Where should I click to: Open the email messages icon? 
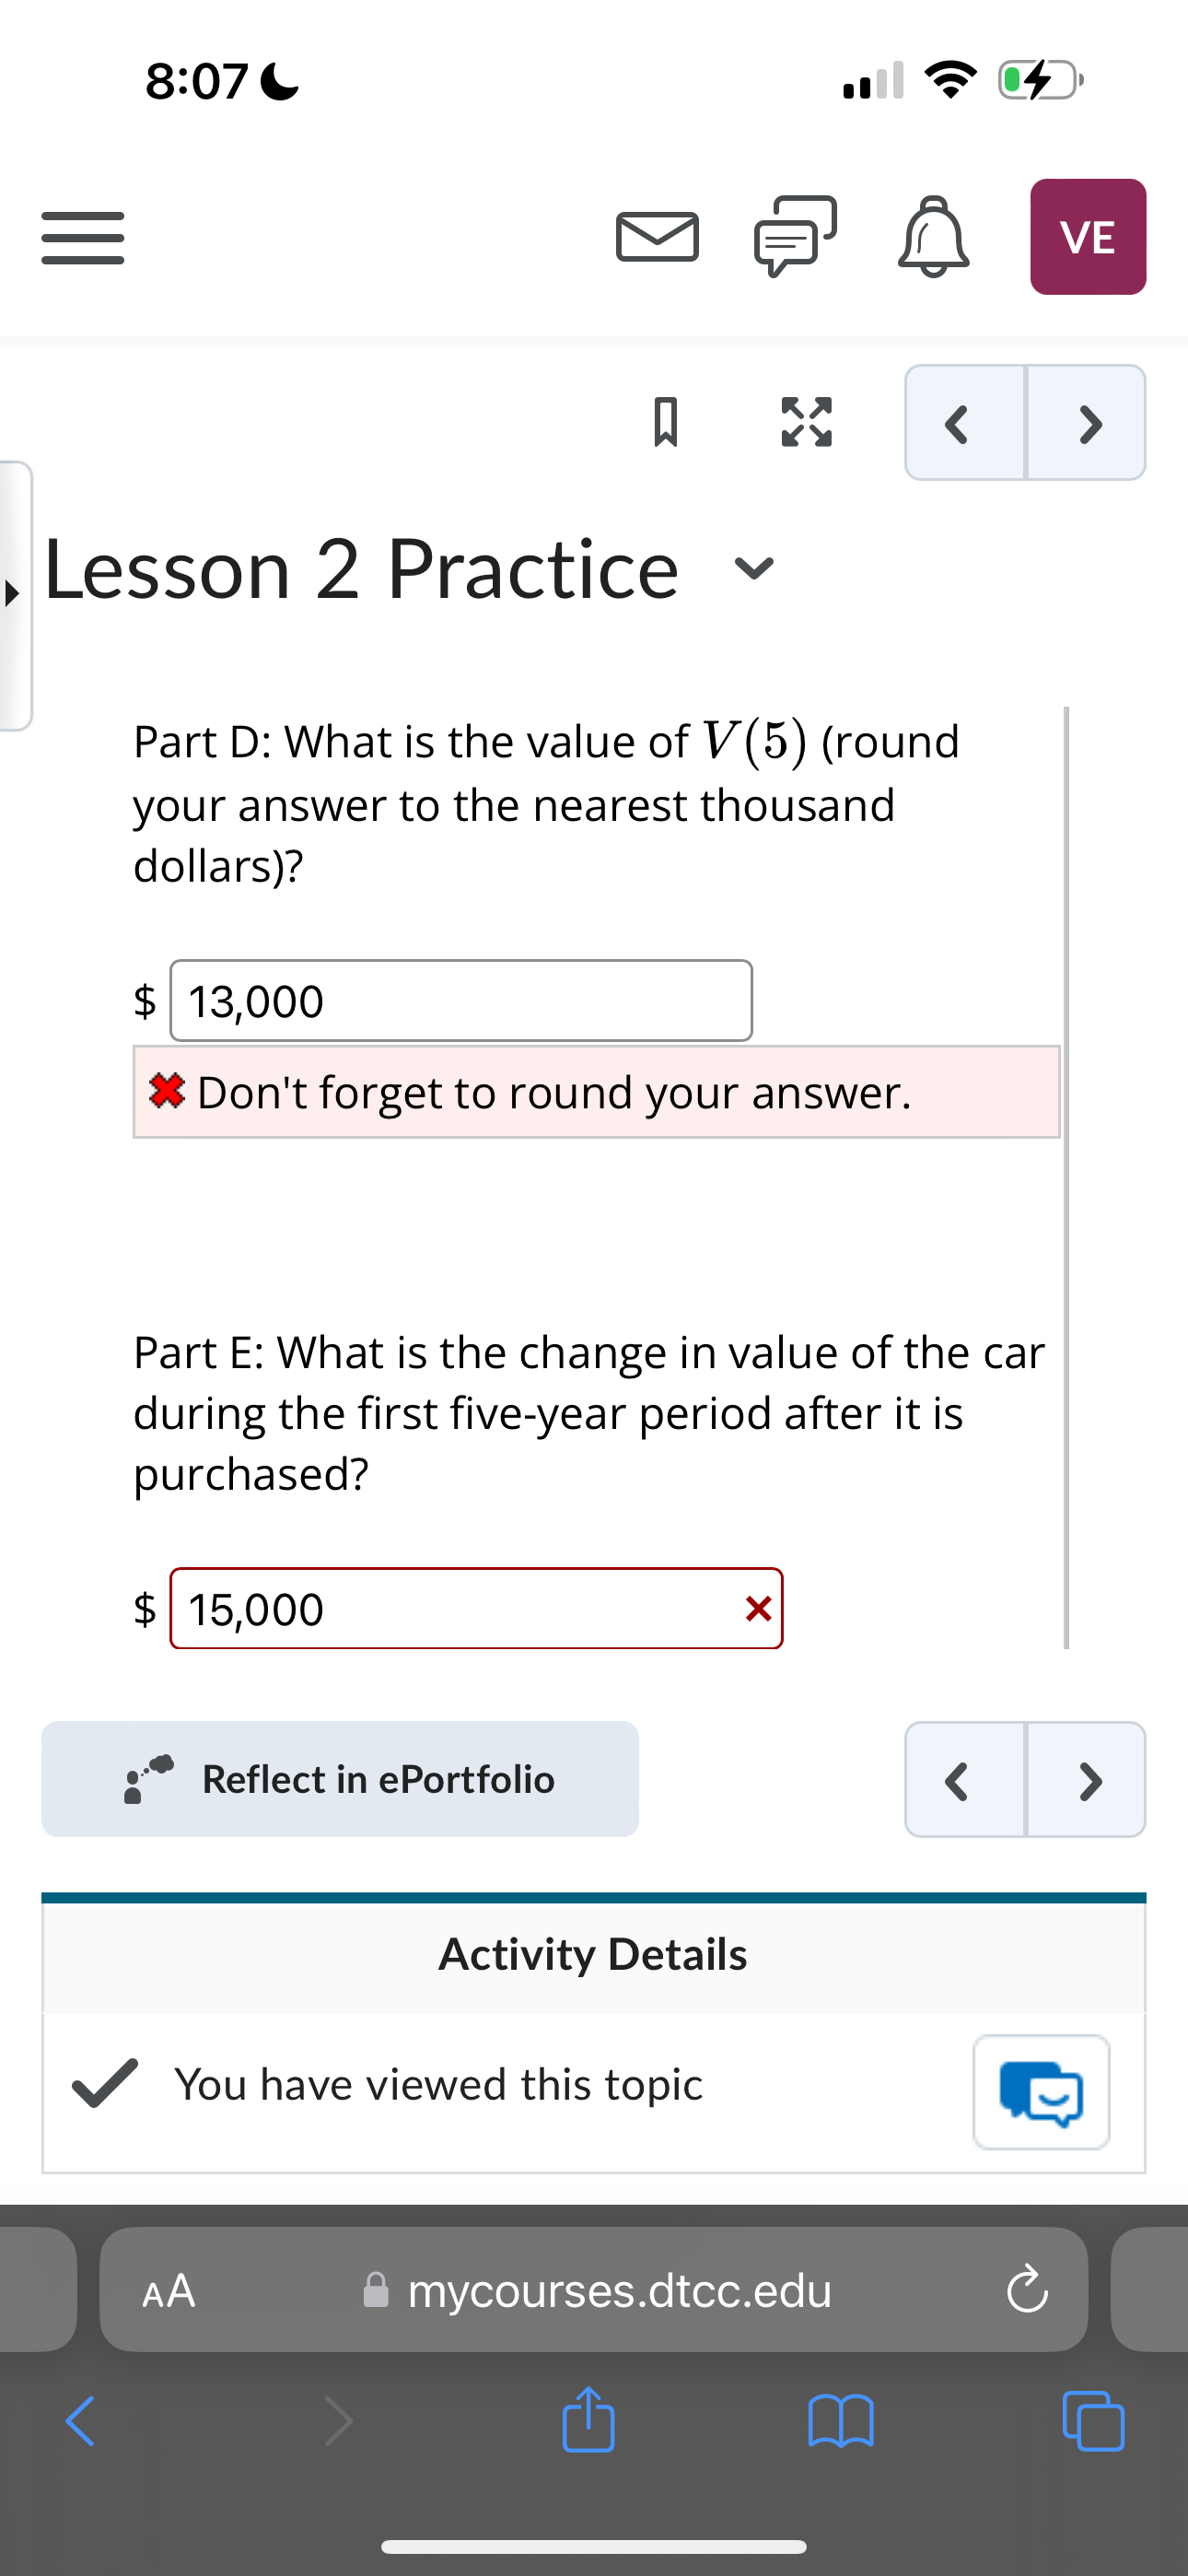click(657, 237)
